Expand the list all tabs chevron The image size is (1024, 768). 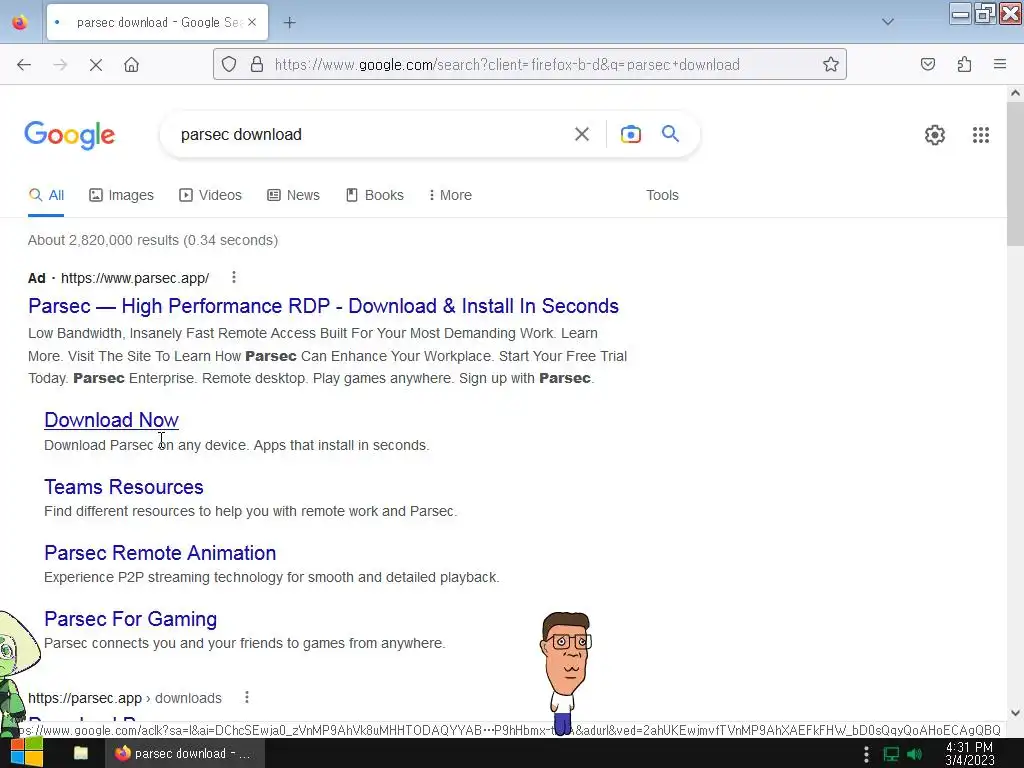click(888, 22)
